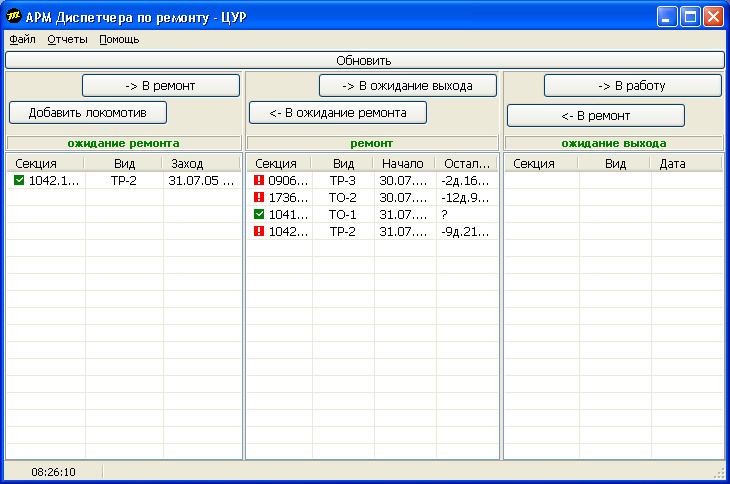Click the Дата column header
Image resolution: width=730 pixels, height=484 pixels.
pyautogui.click(x=686, y=163)
